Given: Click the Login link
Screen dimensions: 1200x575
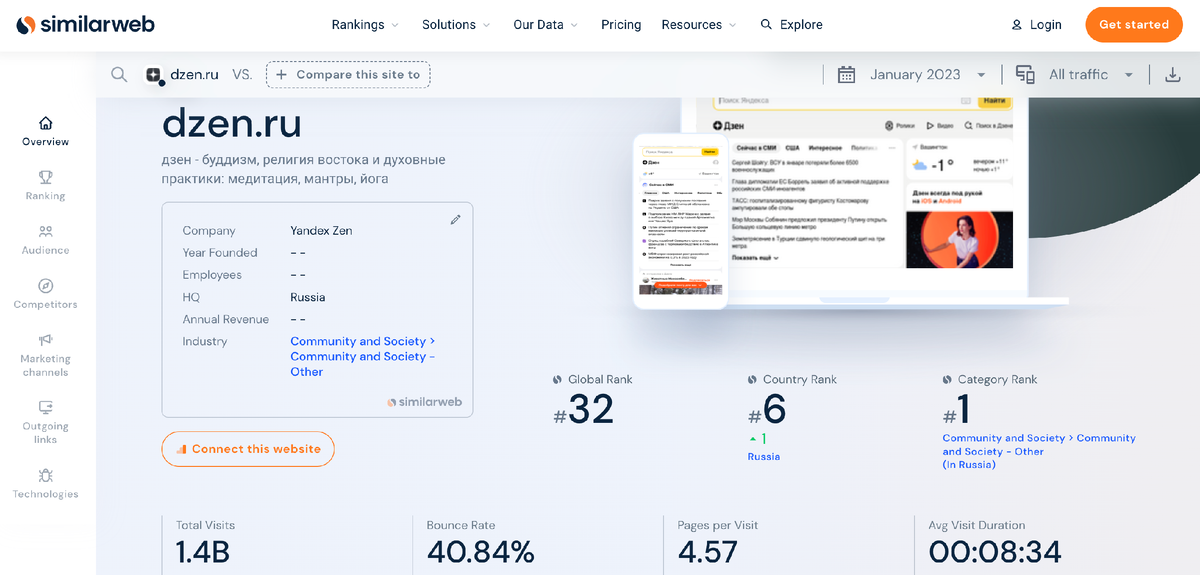Looking at the screenshot, I should 1036,25.
